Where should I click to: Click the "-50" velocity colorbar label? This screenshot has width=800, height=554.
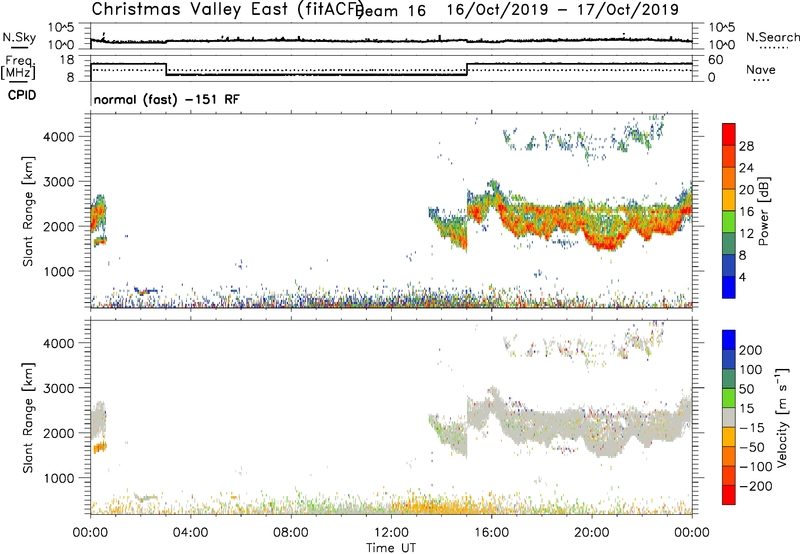coord(751,447)
